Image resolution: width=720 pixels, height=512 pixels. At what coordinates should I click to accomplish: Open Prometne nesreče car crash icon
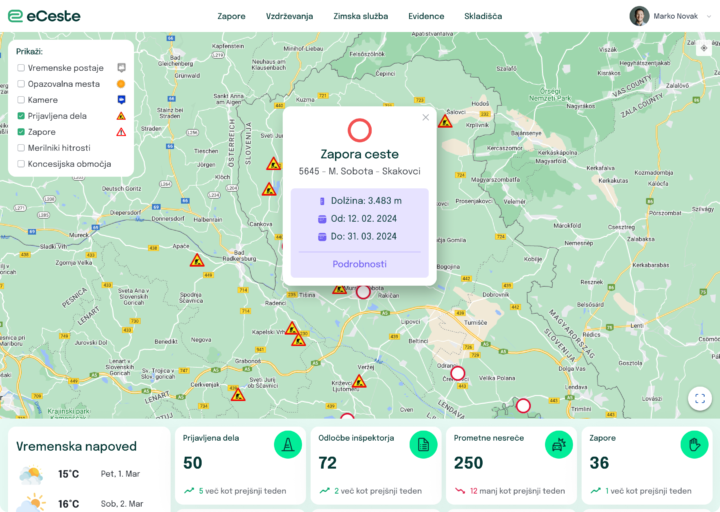(x=559, y=444)
